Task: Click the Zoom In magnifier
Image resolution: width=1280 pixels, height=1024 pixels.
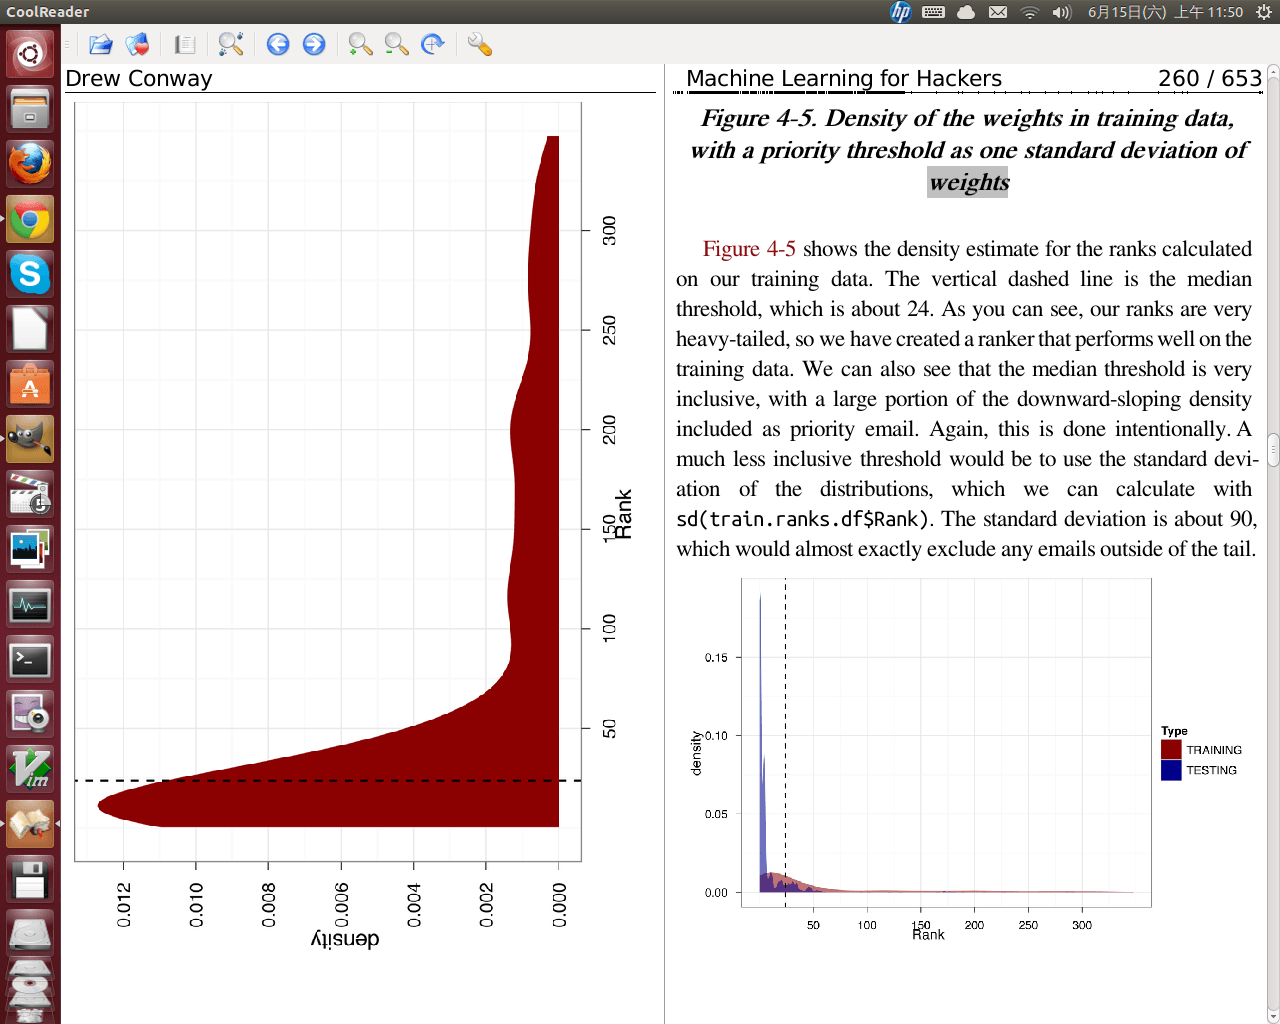Action: click(360, 44)
